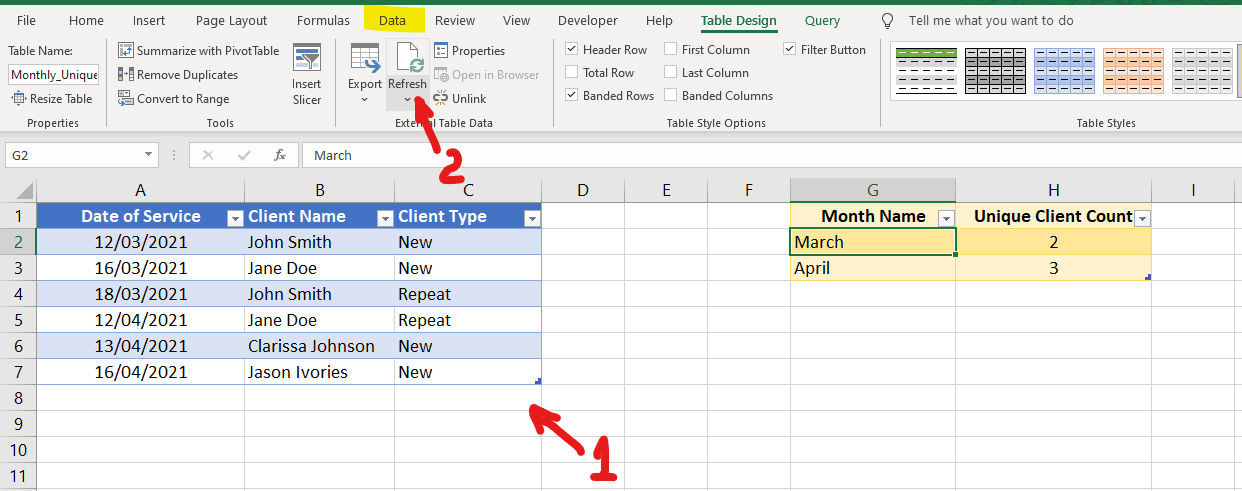Switch to the View tab
This screenshot has width=1242, height=491.
(517, 20)
